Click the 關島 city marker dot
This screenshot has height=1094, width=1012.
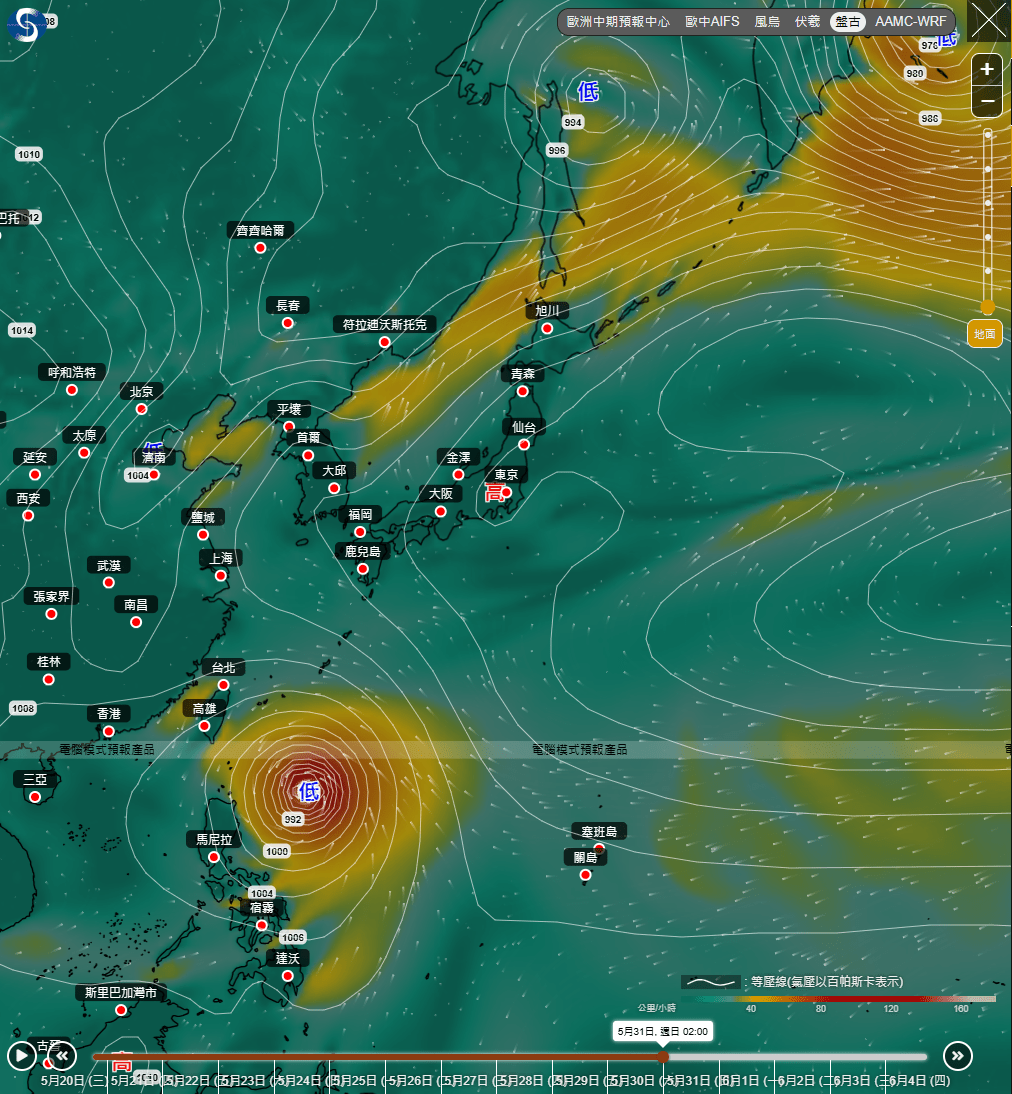586,874
